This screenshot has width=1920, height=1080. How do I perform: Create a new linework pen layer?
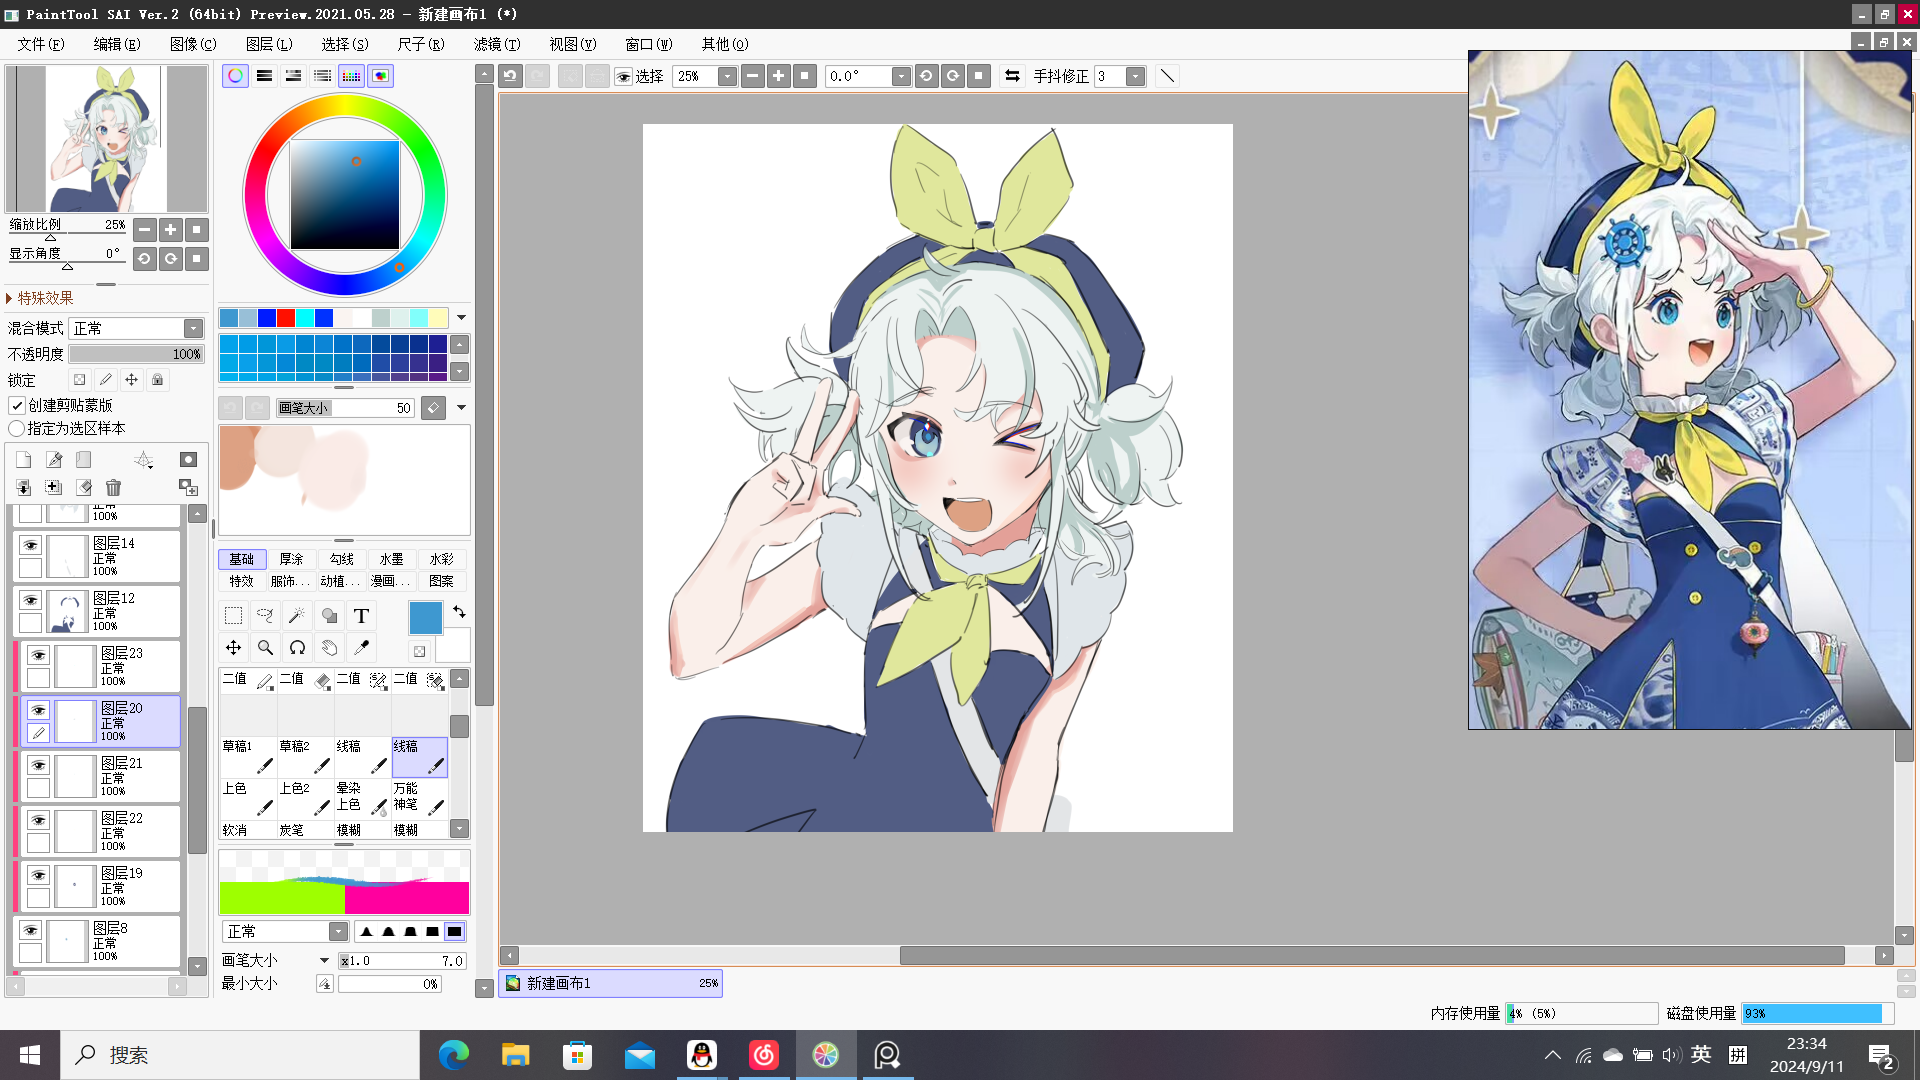click(x=54, y=460)
